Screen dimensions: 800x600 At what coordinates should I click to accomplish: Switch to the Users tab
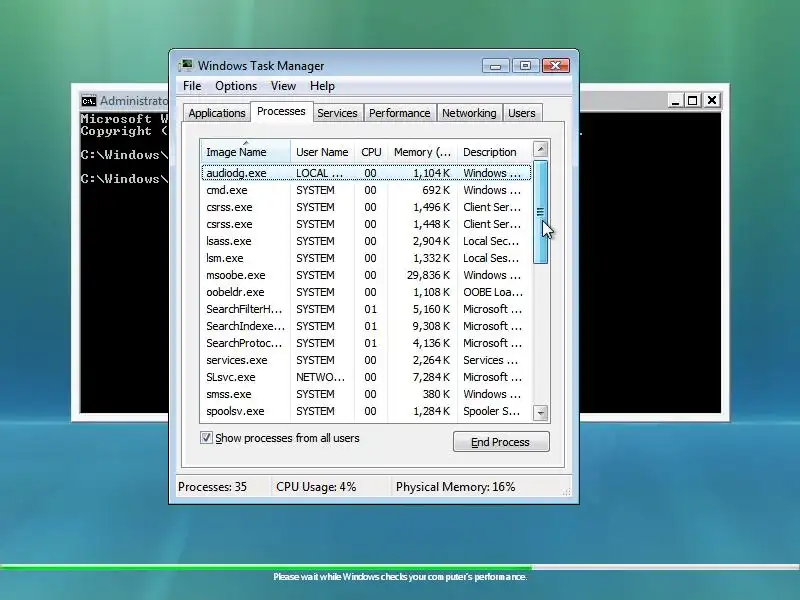tap(521, 113)
